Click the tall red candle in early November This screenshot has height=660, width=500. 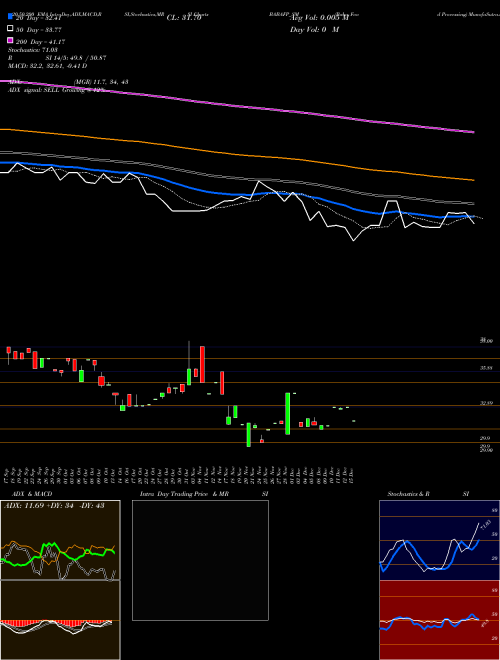202,365
